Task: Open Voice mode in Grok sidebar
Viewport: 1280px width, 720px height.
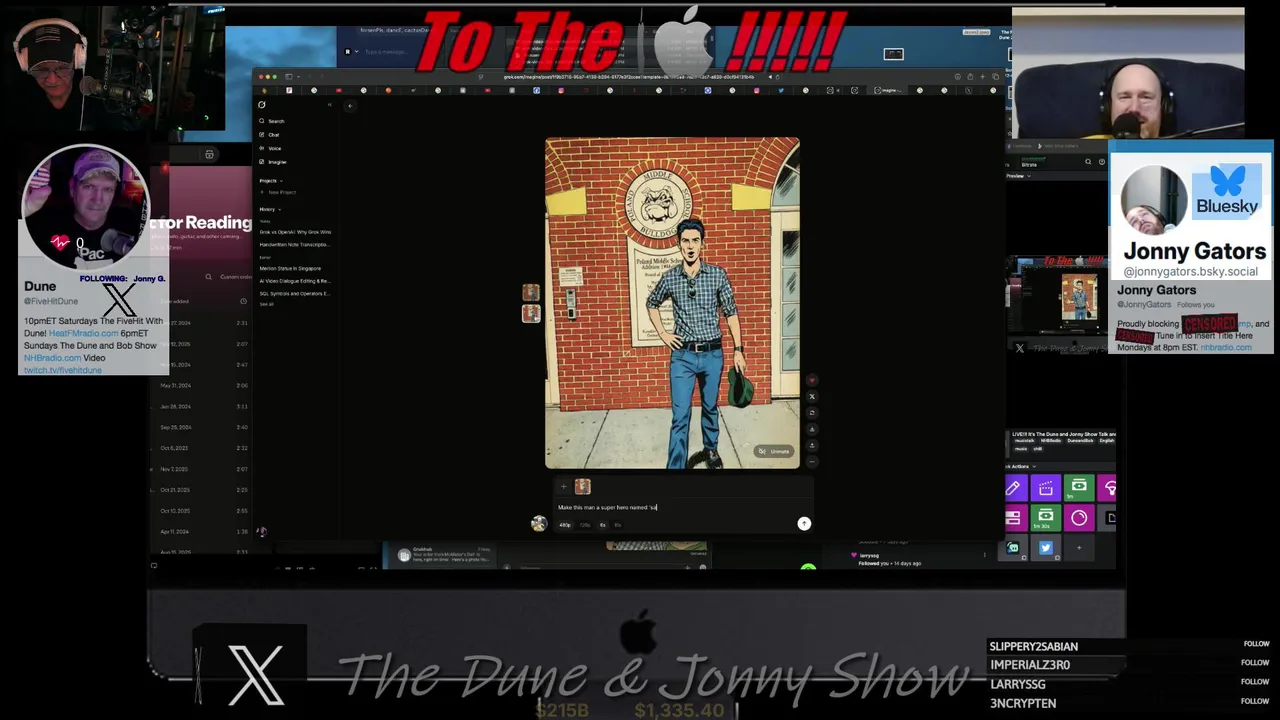Action: [x=270, y=148]
